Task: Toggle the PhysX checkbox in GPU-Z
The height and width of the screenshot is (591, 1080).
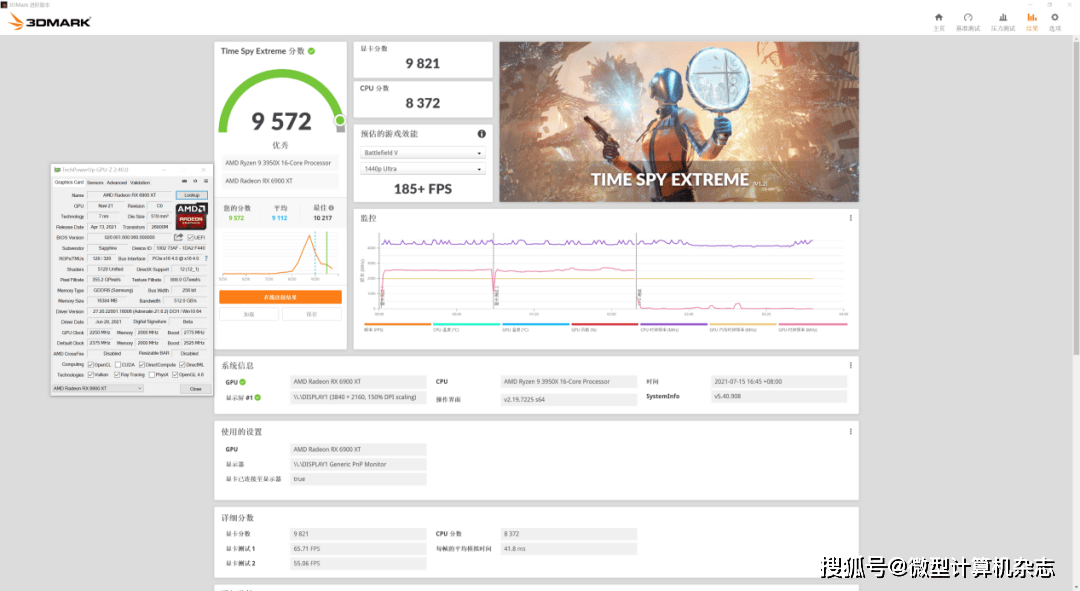Action: (152, 375)
